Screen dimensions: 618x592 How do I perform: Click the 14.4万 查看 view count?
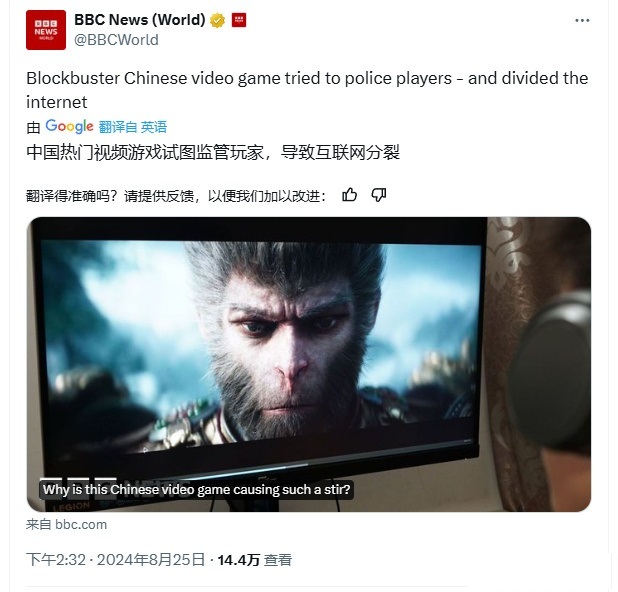(x=255, y=560)
